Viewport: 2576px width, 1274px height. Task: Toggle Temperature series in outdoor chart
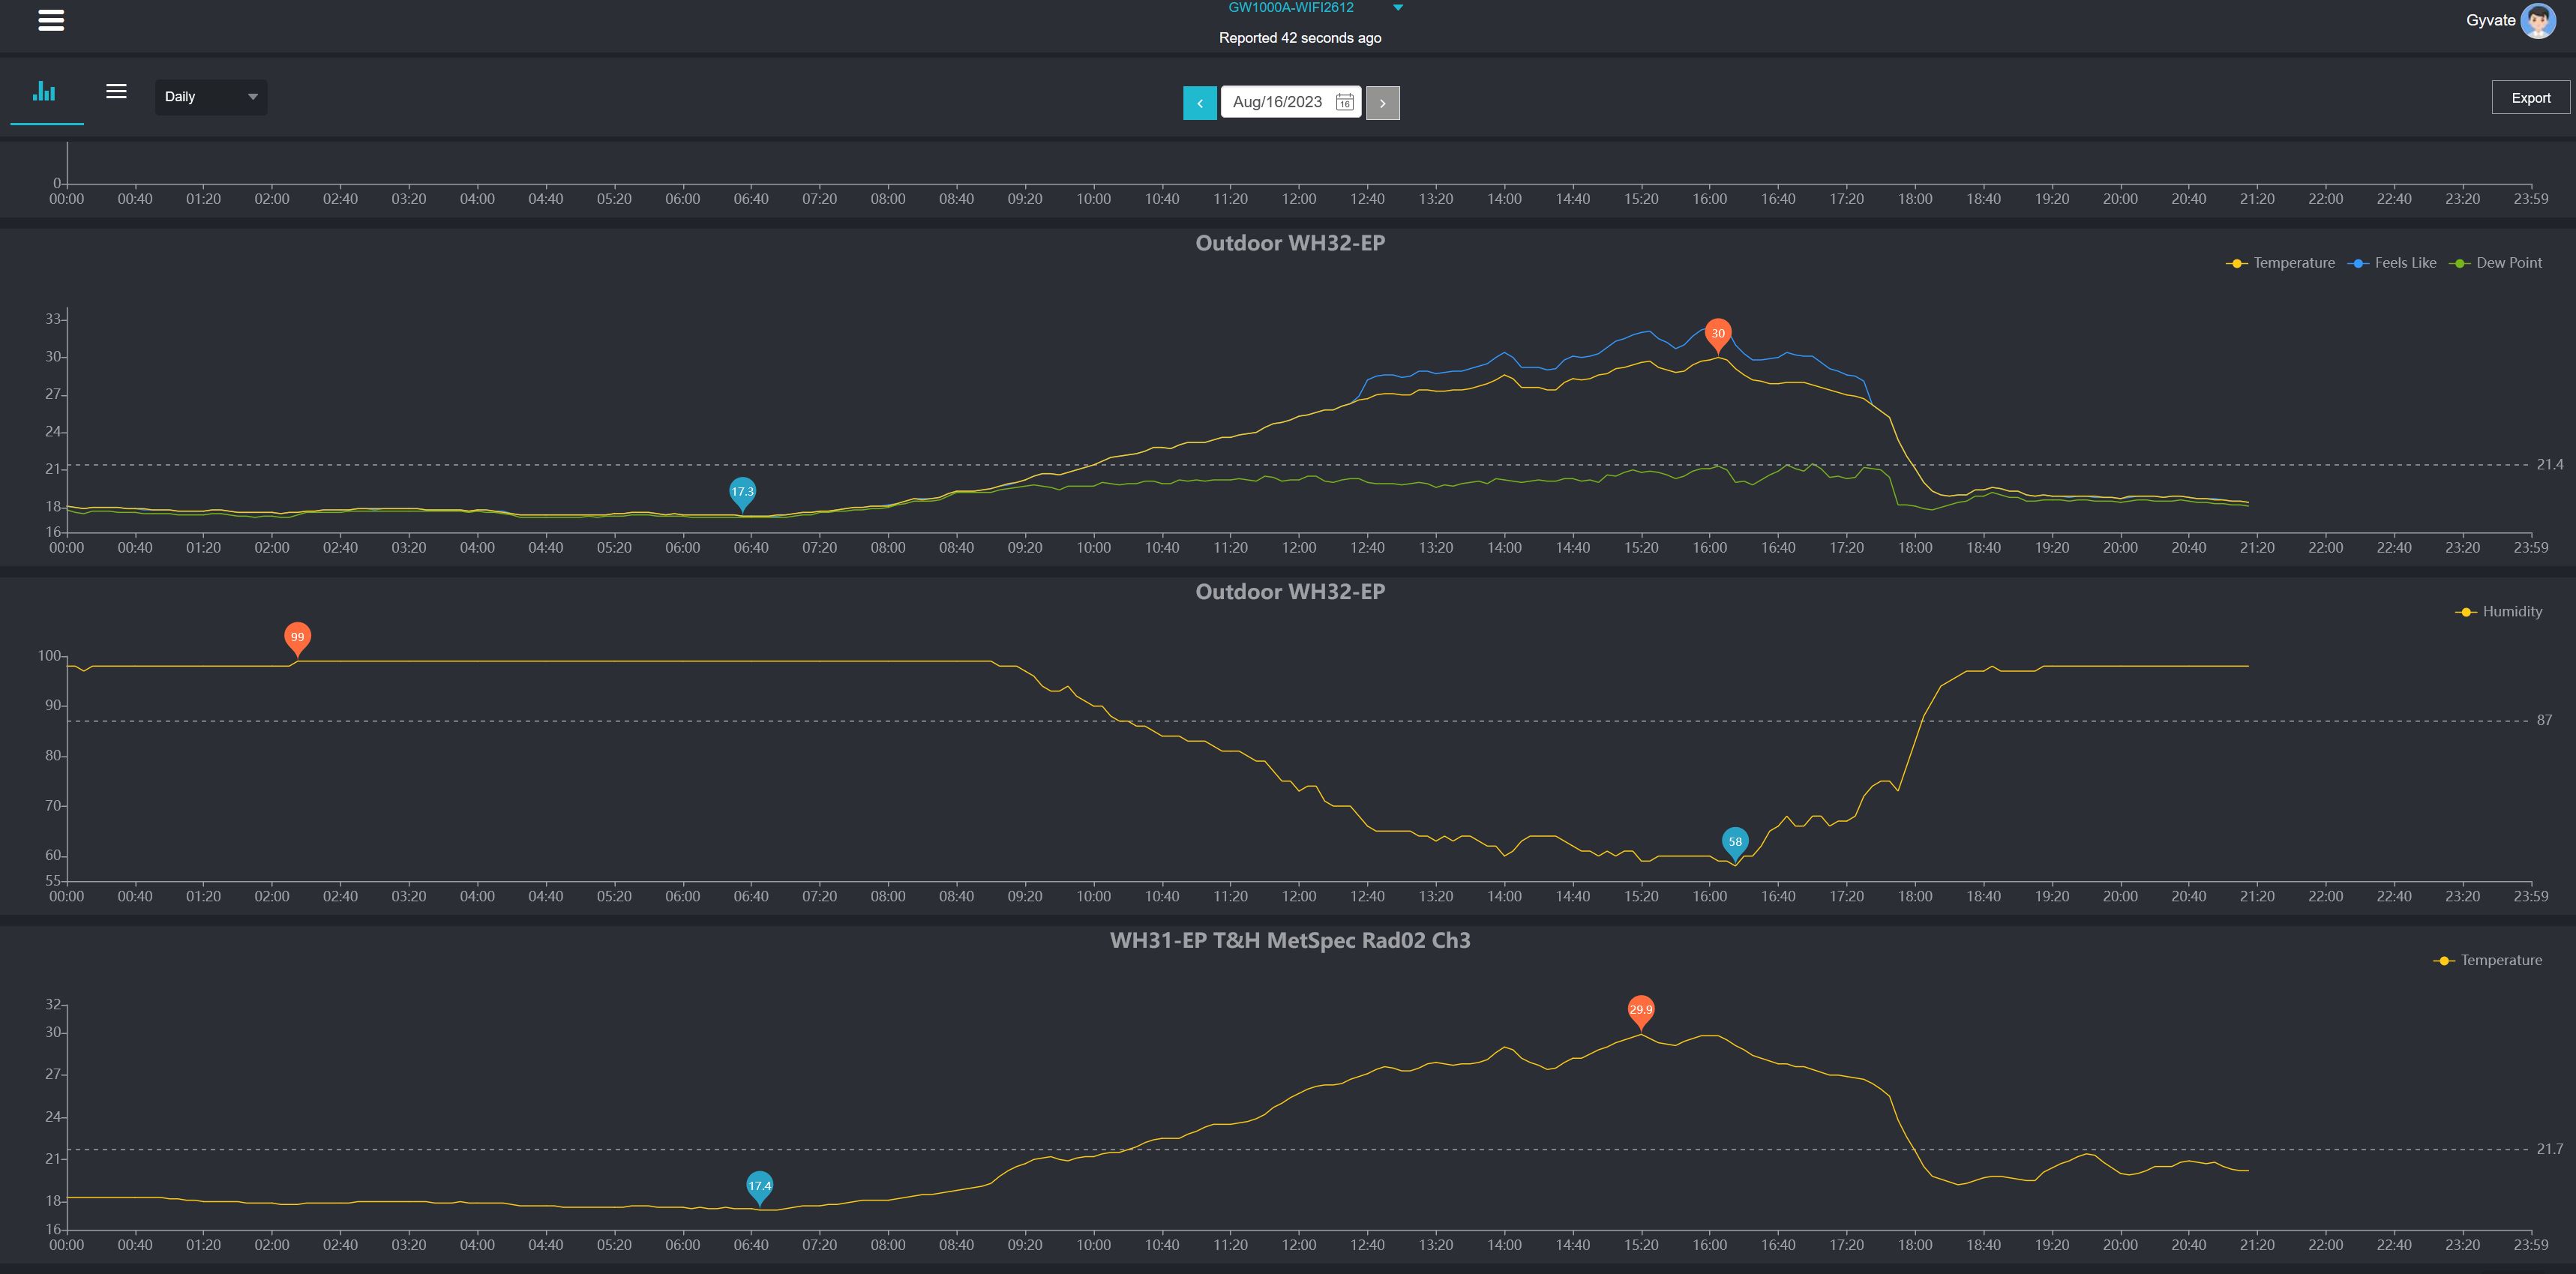pyautogui.click(x=2281, y=263)
